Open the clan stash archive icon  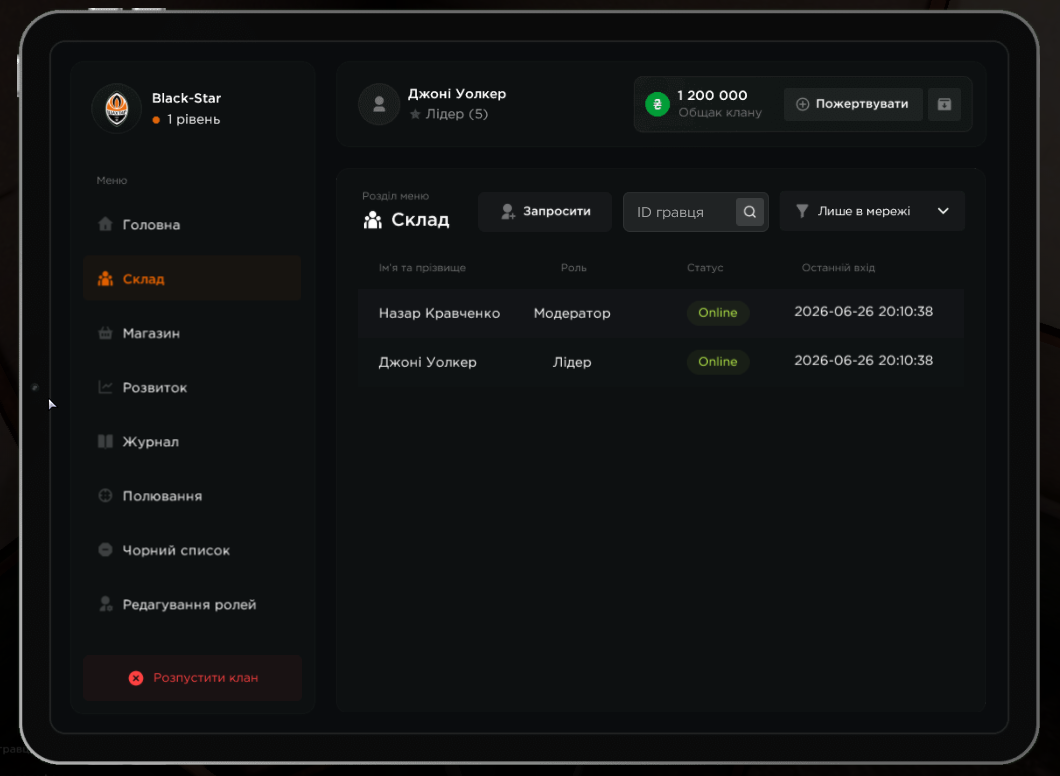click(944, 104)
